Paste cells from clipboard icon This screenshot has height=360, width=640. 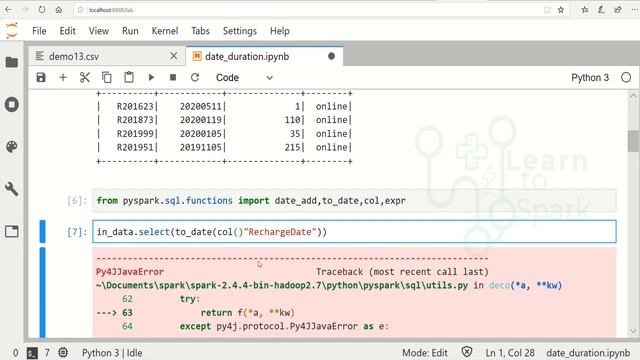click(129, 77)
